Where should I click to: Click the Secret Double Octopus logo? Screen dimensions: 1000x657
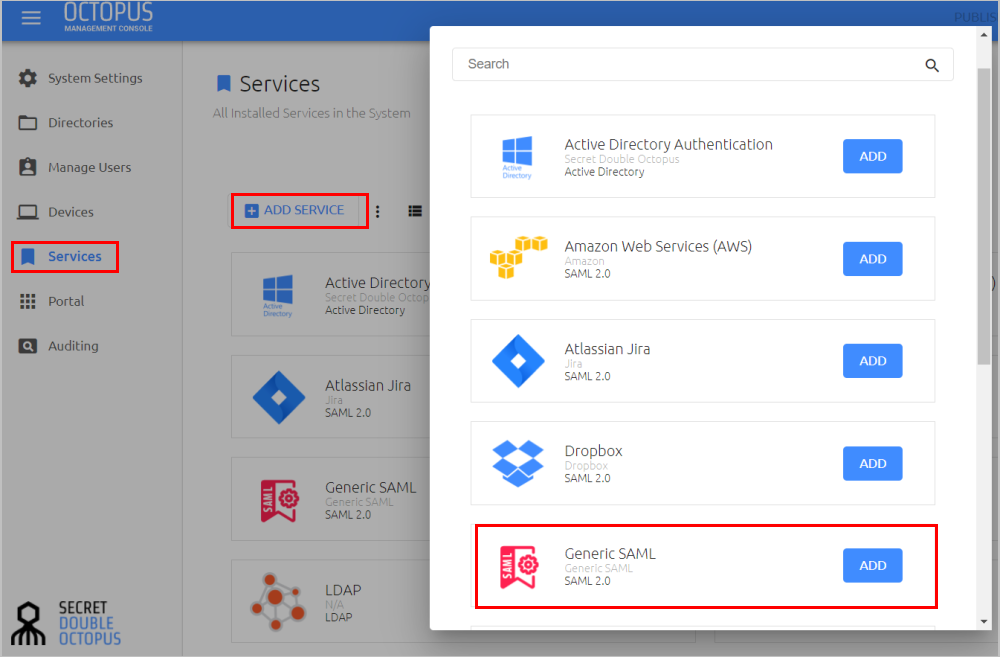67,623
